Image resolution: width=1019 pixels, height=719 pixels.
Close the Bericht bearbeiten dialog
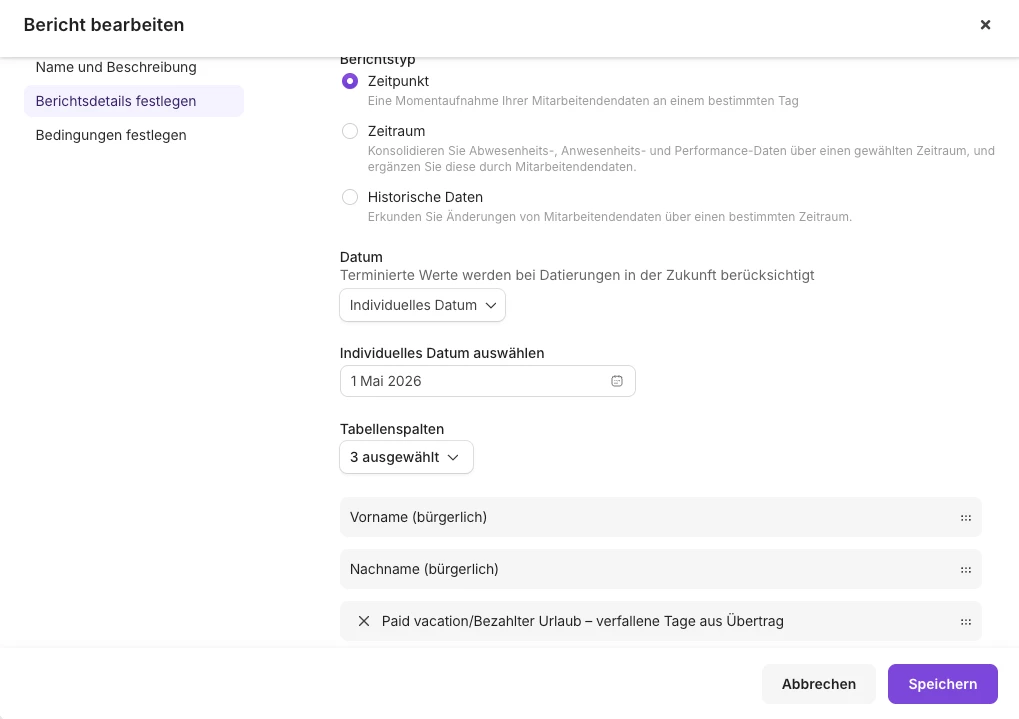point(985,25)
